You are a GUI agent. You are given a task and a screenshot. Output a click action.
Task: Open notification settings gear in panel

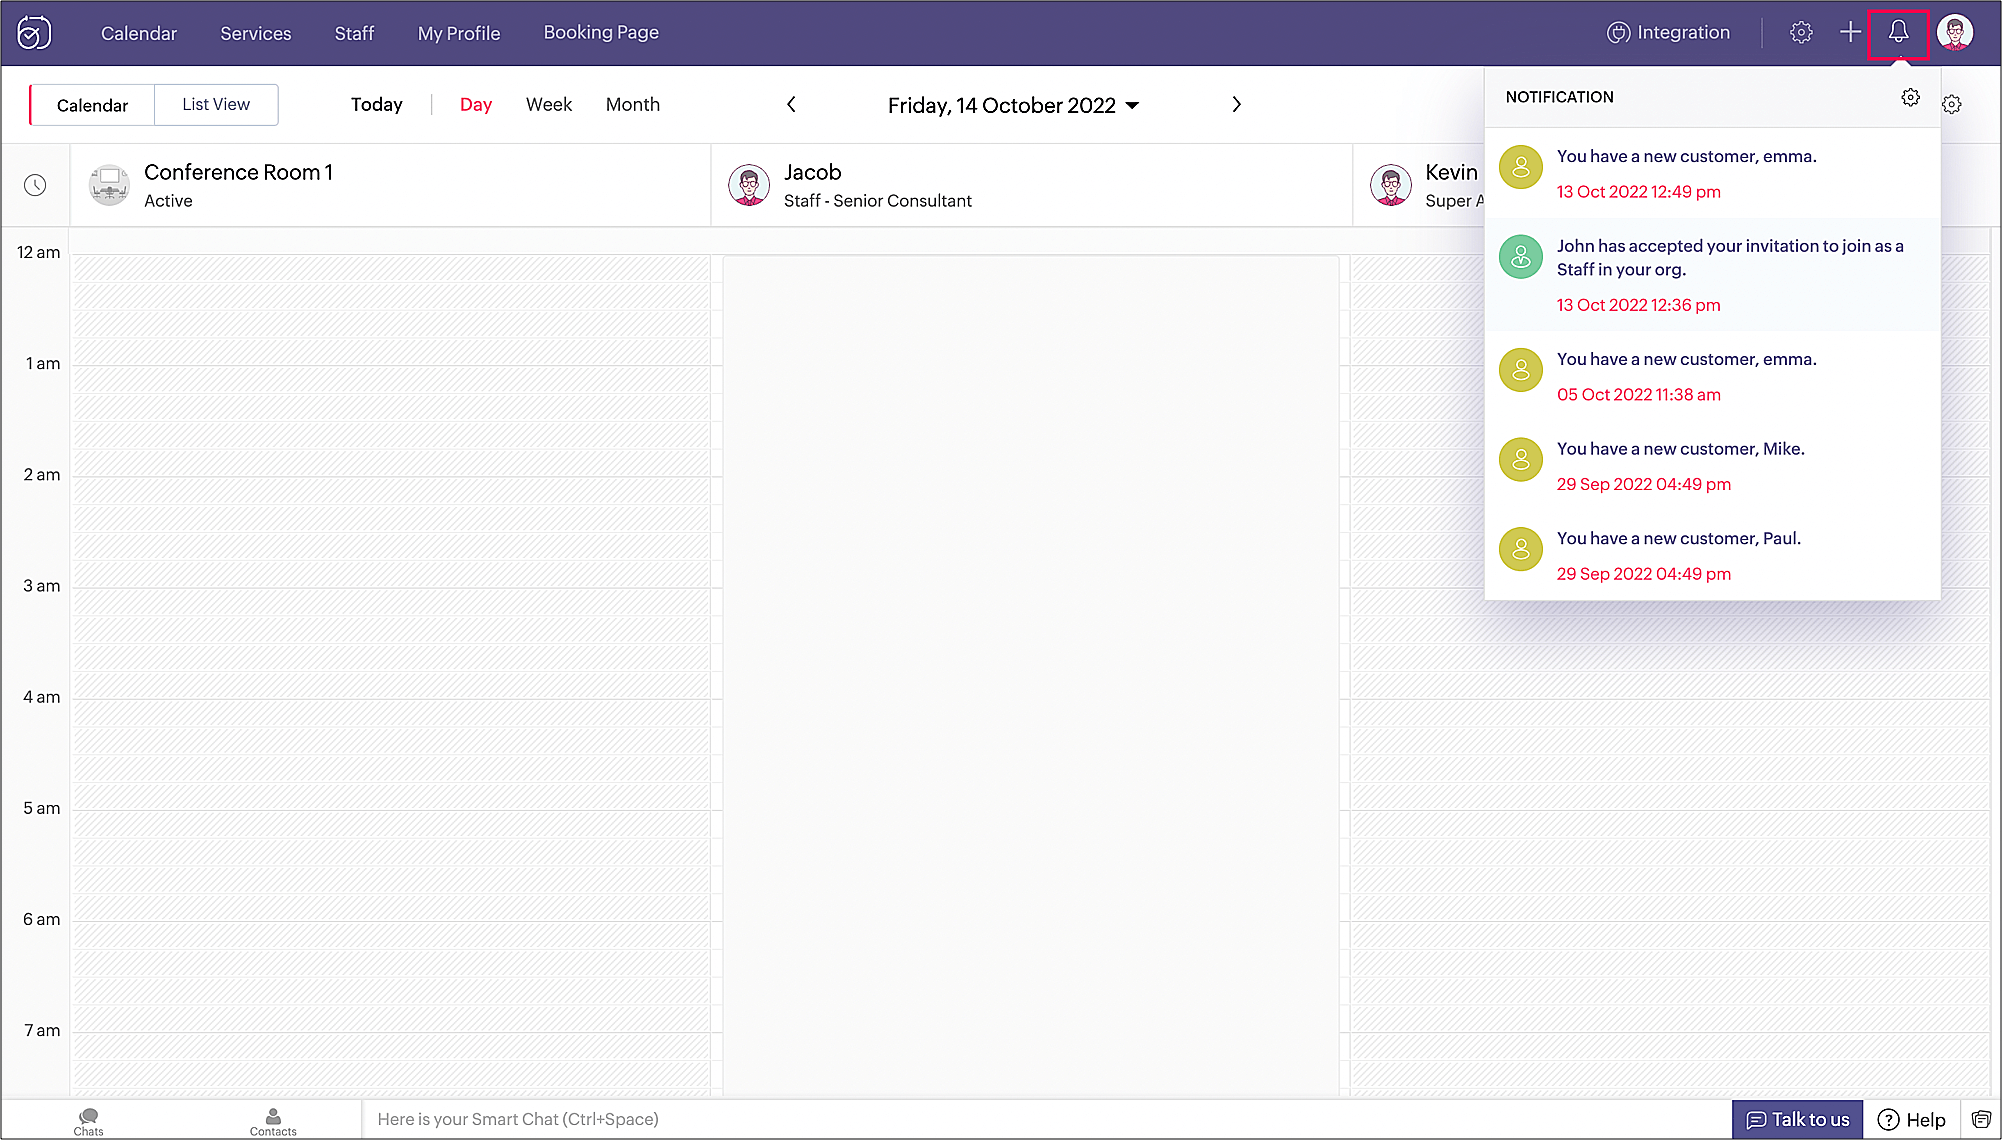pos(1910,97)
